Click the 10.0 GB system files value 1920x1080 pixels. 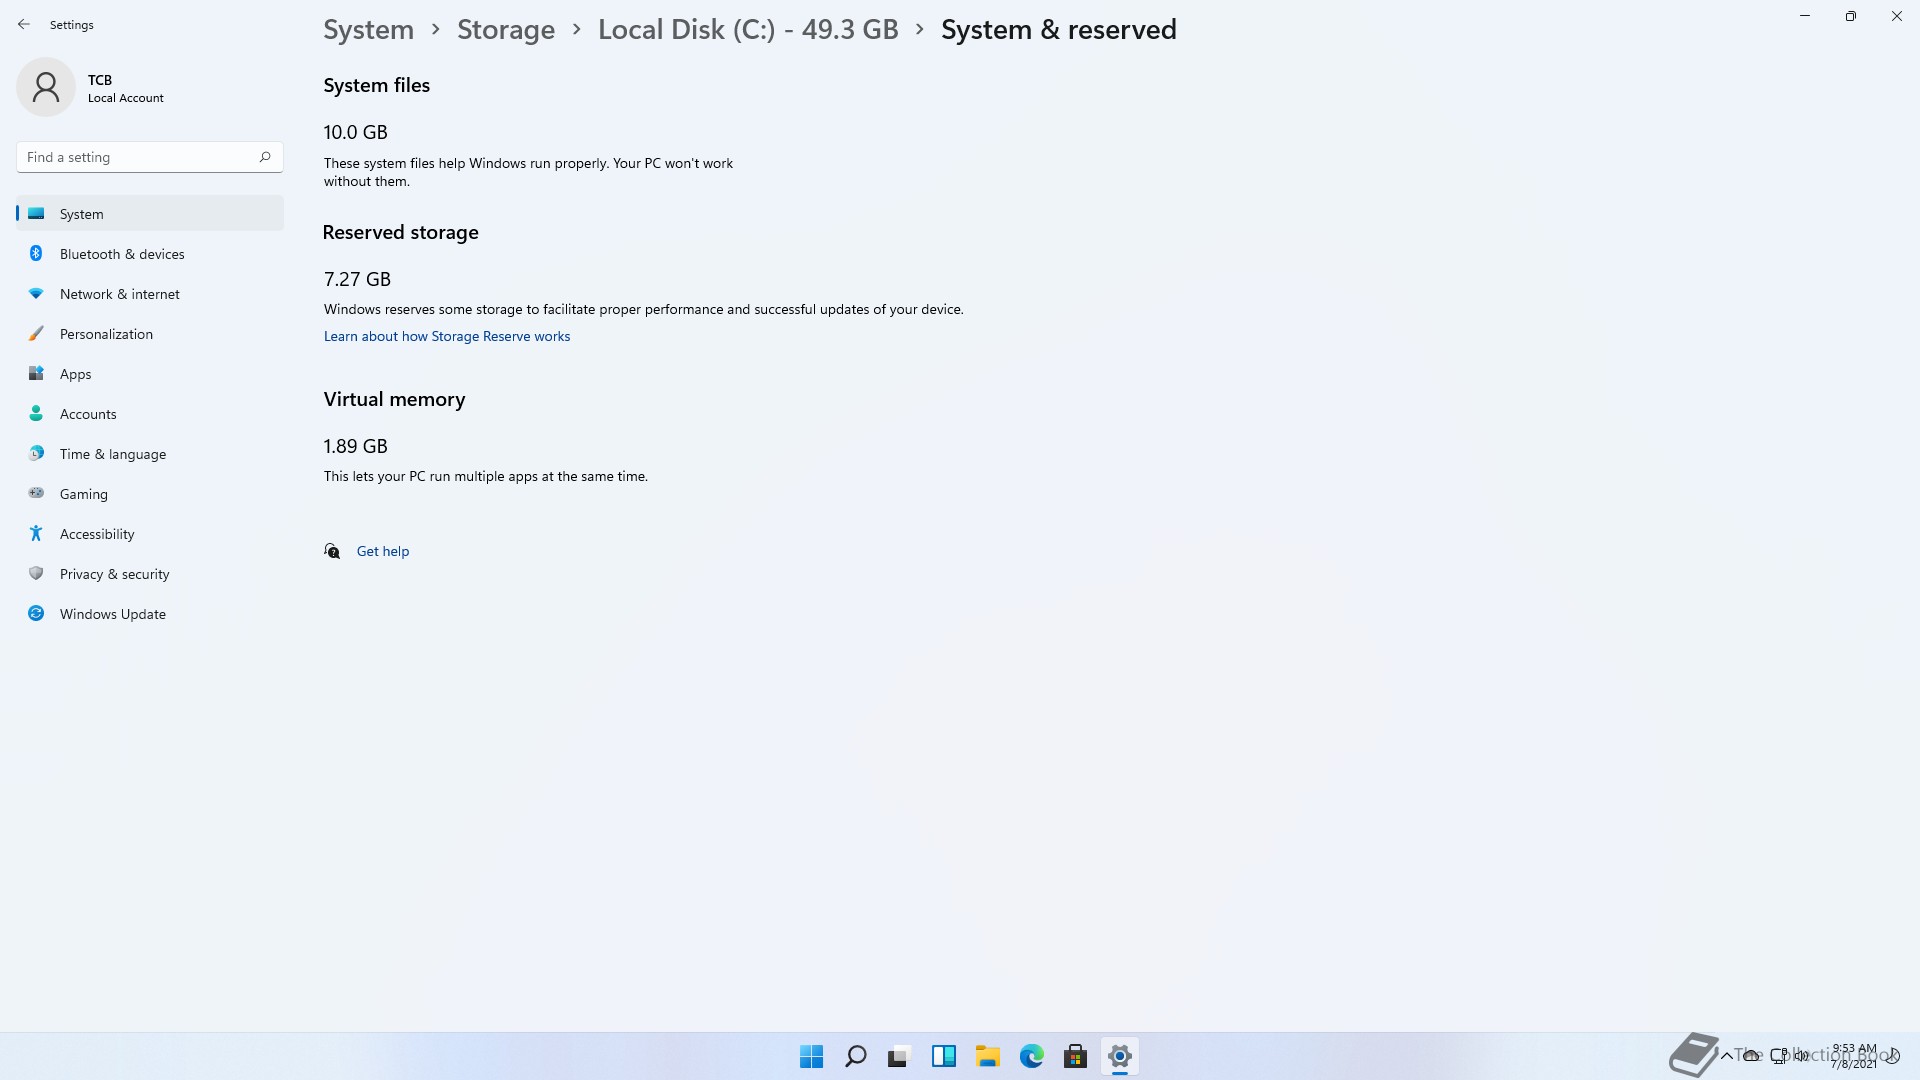pos(355,132)
